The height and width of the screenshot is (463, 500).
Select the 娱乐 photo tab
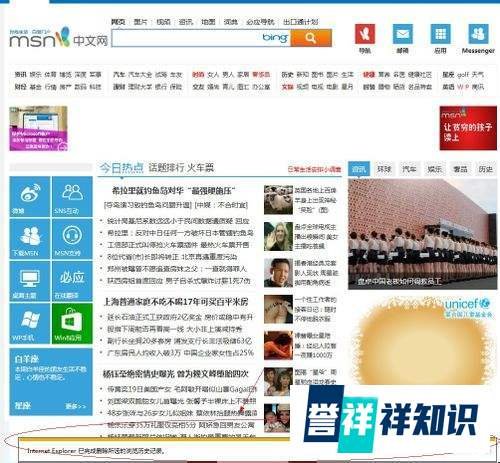(435, 169)
